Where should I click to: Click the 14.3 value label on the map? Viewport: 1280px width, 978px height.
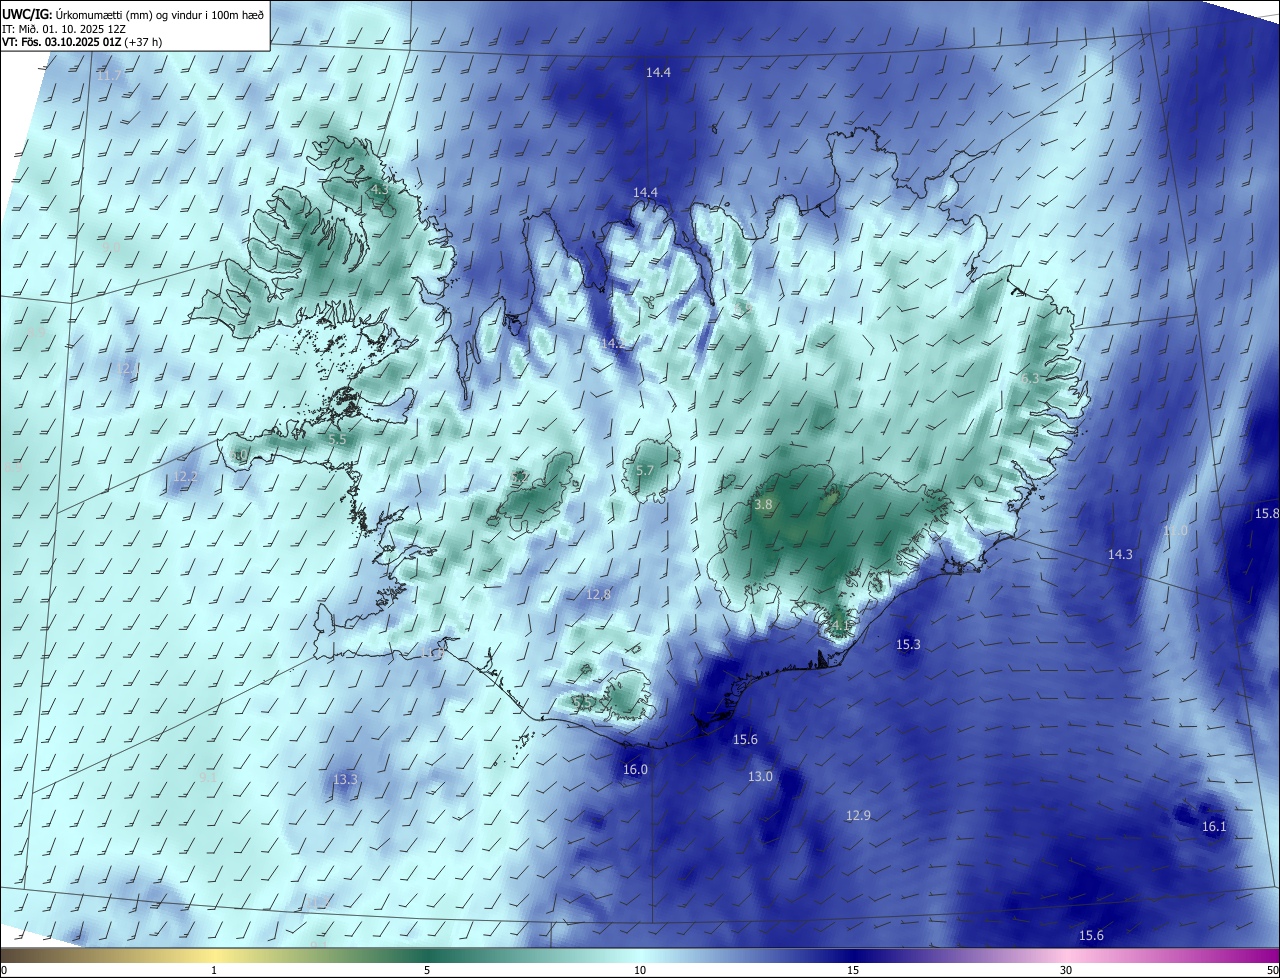click(1120, 554)
